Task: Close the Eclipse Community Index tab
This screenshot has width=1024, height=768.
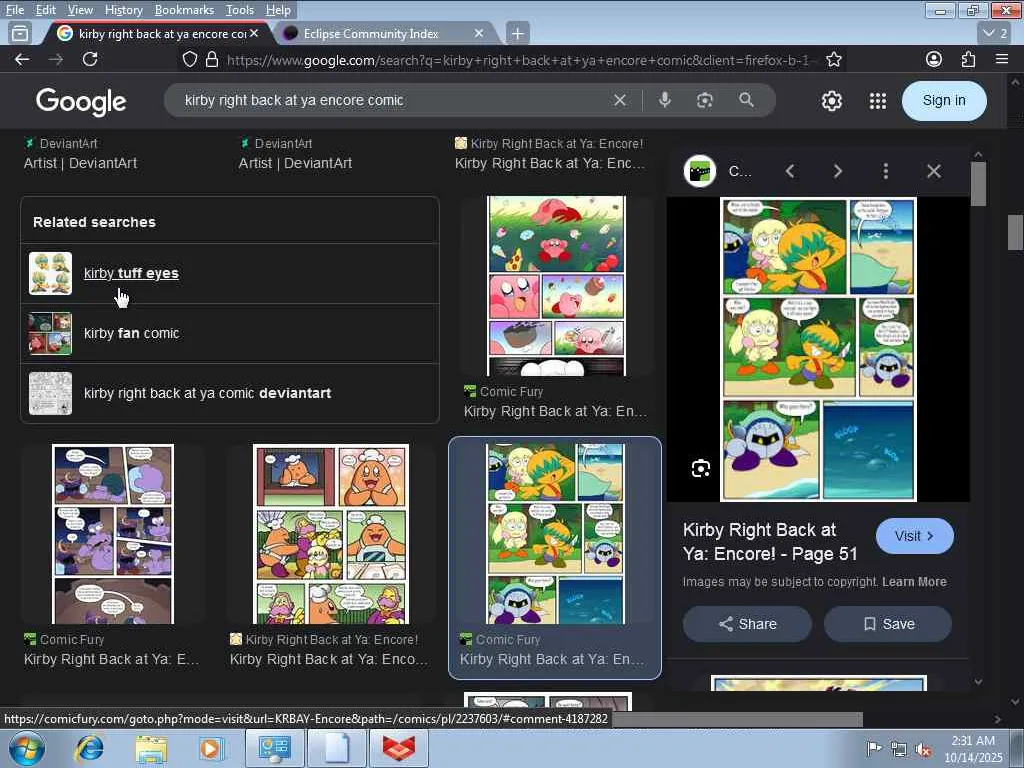Action: (479, 33)
